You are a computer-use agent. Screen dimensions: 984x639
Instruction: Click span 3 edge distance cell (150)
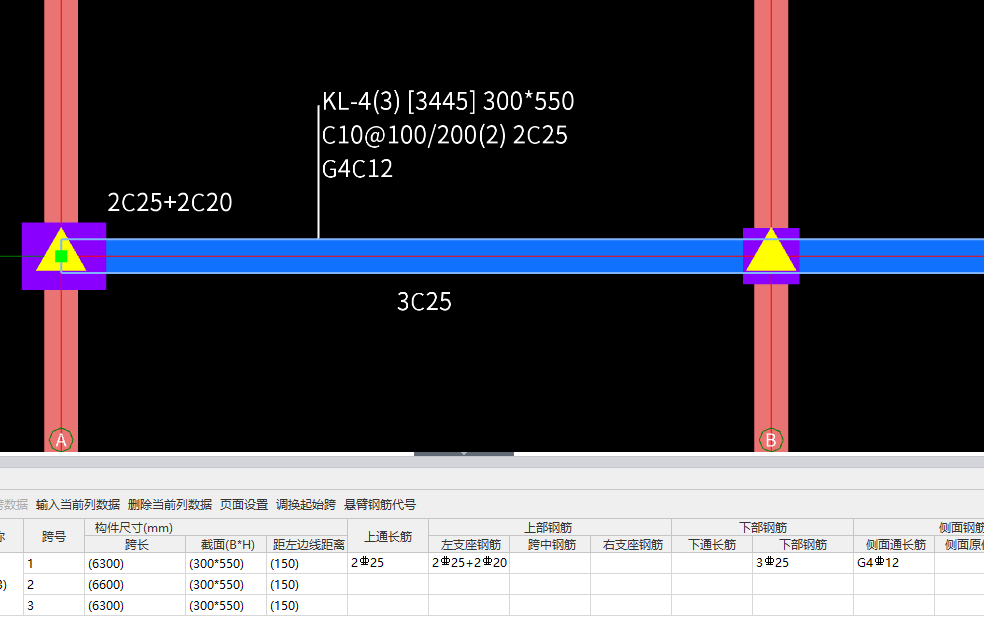click(307, 605)
